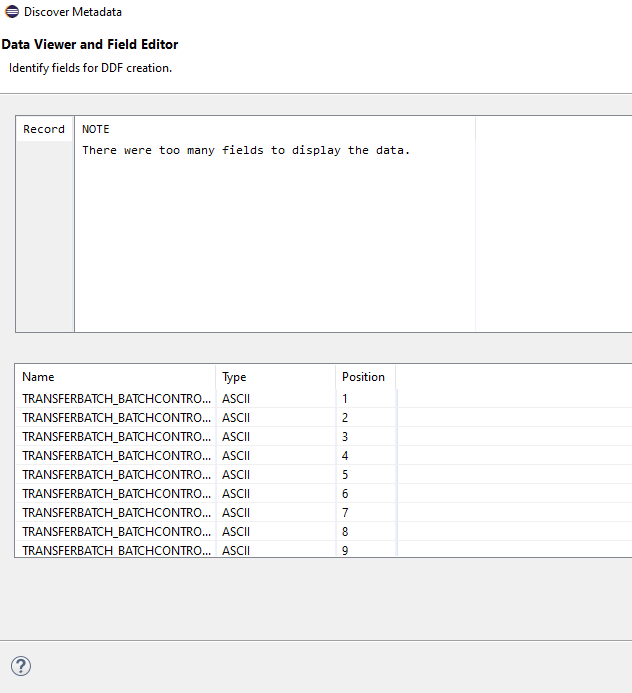Click the ASCII type cell for position 8

pyautogui.click(x=236, y=532)
